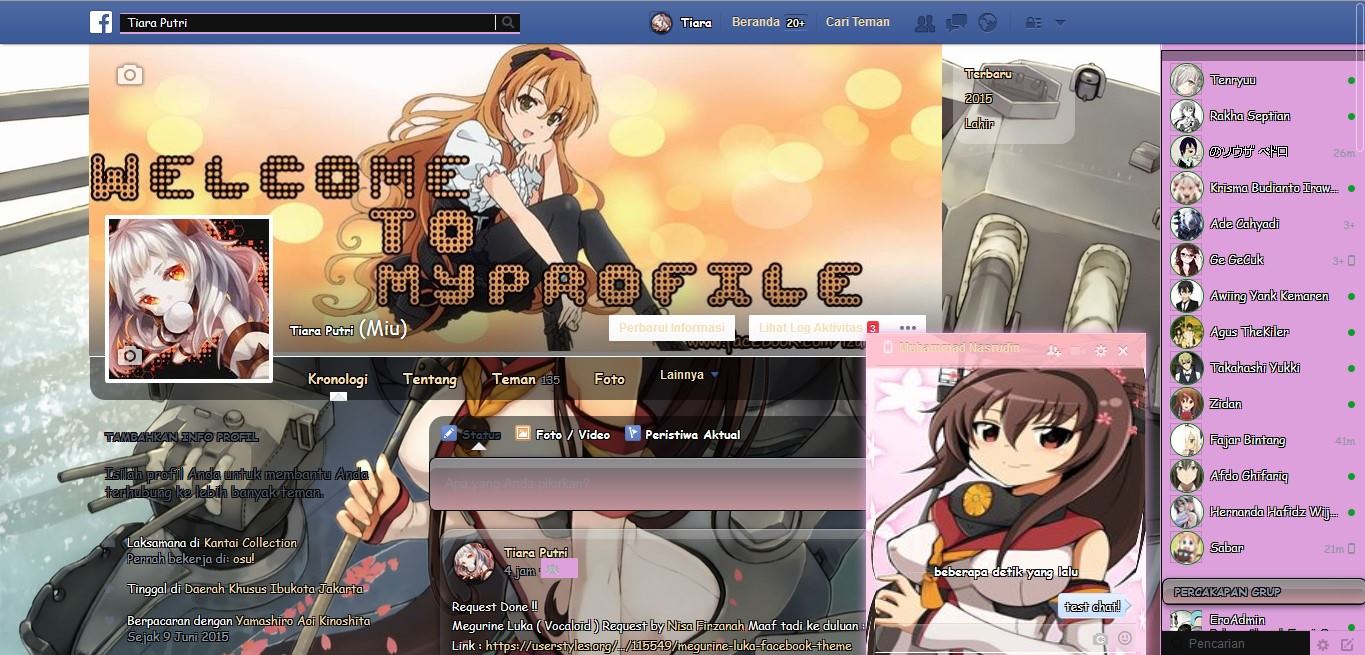Click the Perbarui Informasi button
Screen dimensions: 1365x655
tap(671, 327)
